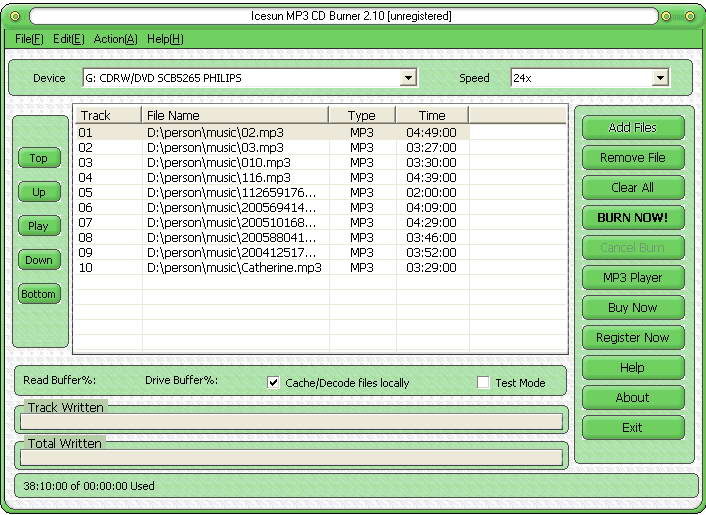Image resolution: width=706 pixels, height=515 pixels.
Task: Open the MP3 Player
Action: (x=633, y=278)
